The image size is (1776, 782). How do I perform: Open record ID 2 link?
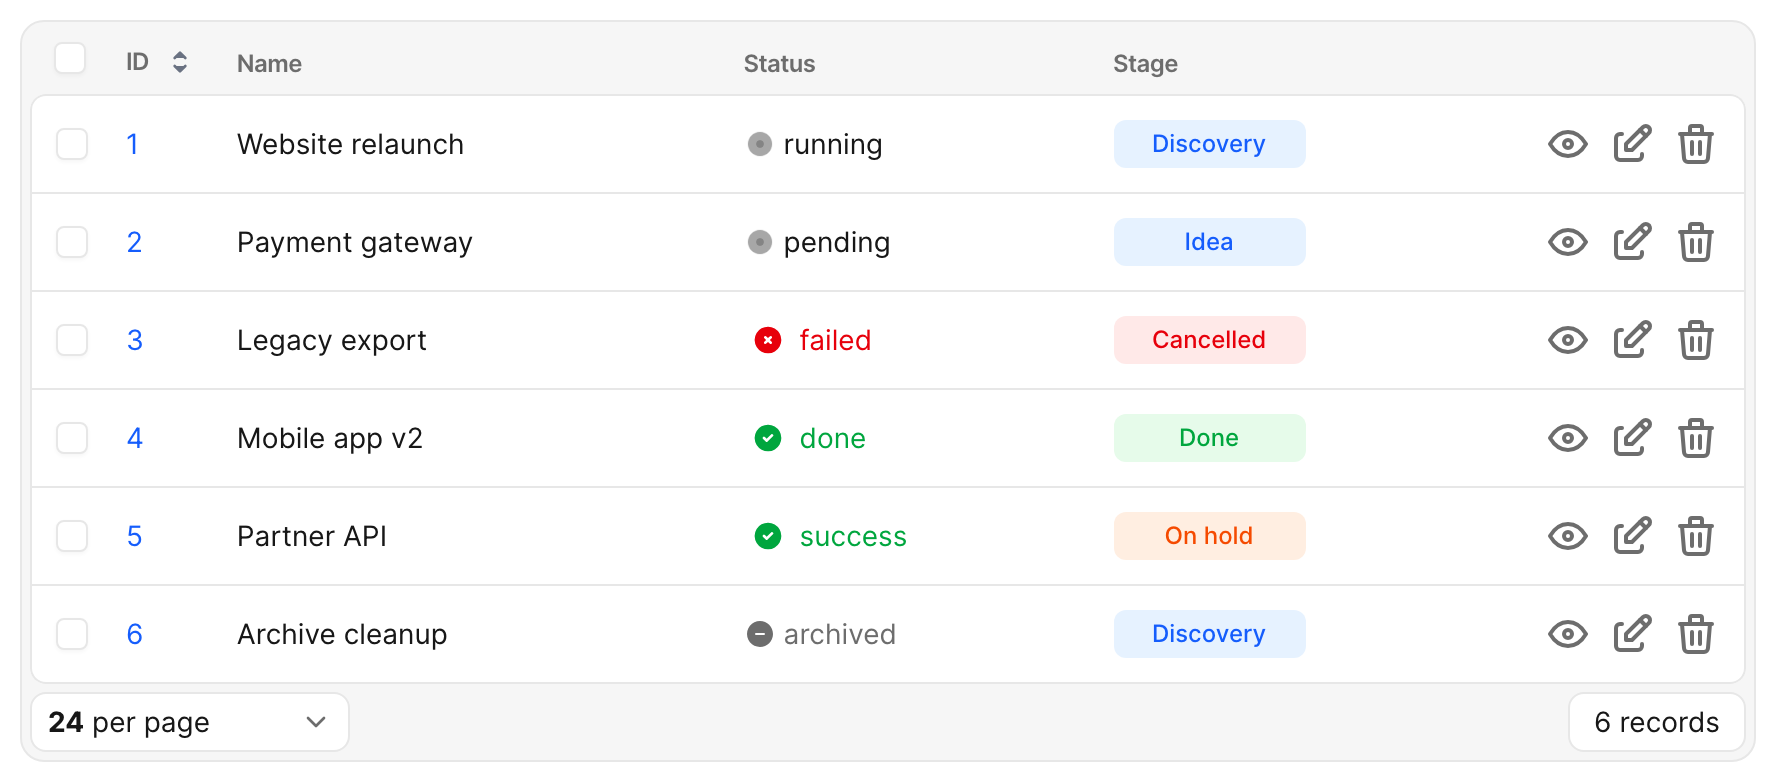(x=134, y=242)
